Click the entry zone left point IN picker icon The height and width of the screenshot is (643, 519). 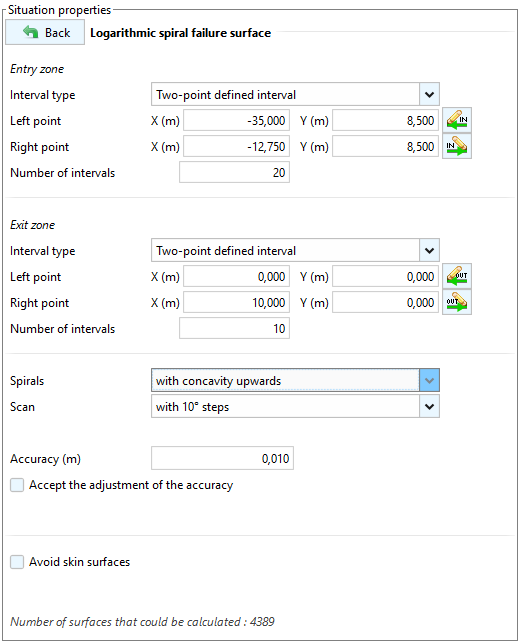click(457, 120)
